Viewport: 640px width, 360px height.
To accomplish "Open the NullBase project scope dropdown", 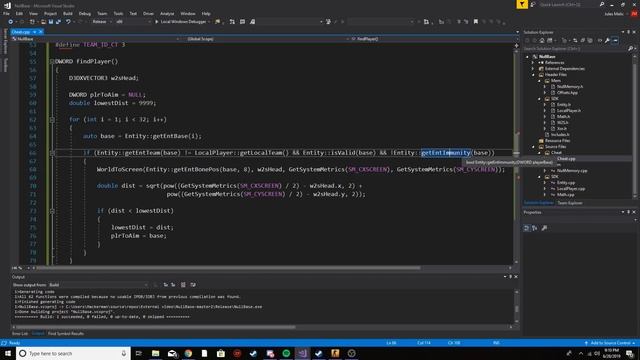I will (96, 39).
